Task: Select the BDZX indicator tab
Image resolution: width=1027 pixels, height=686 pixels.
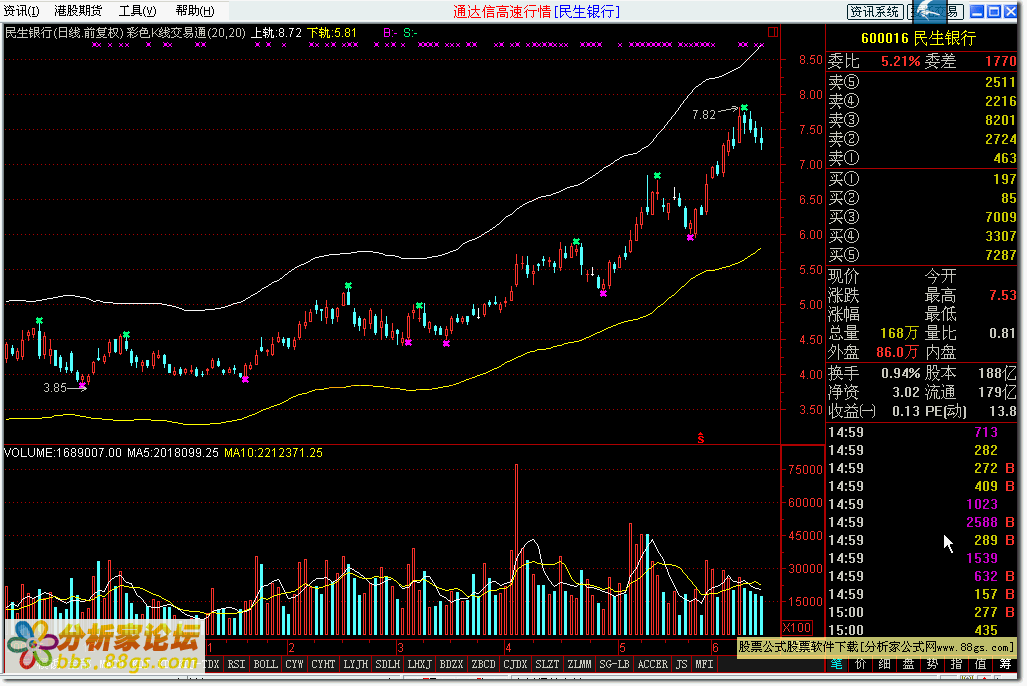Action: (x=451, y=664)
